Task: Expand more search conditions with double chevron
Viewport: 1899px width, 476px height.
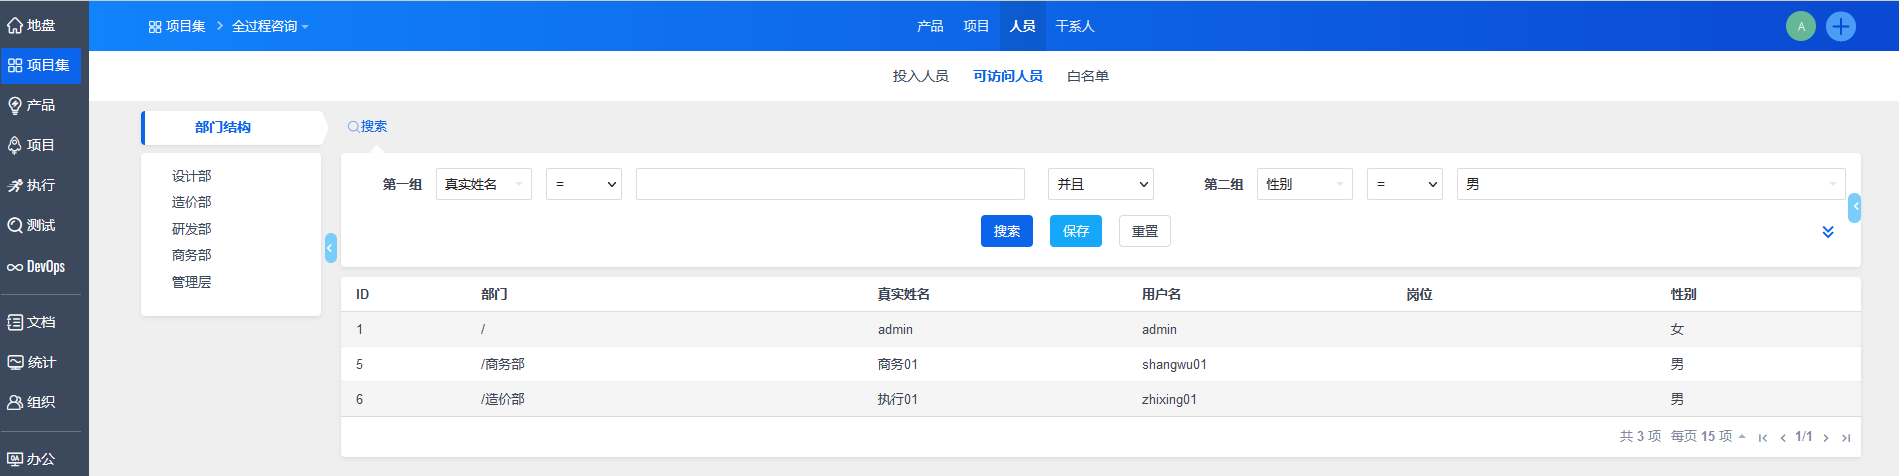Action: (x=1827, y=232)
